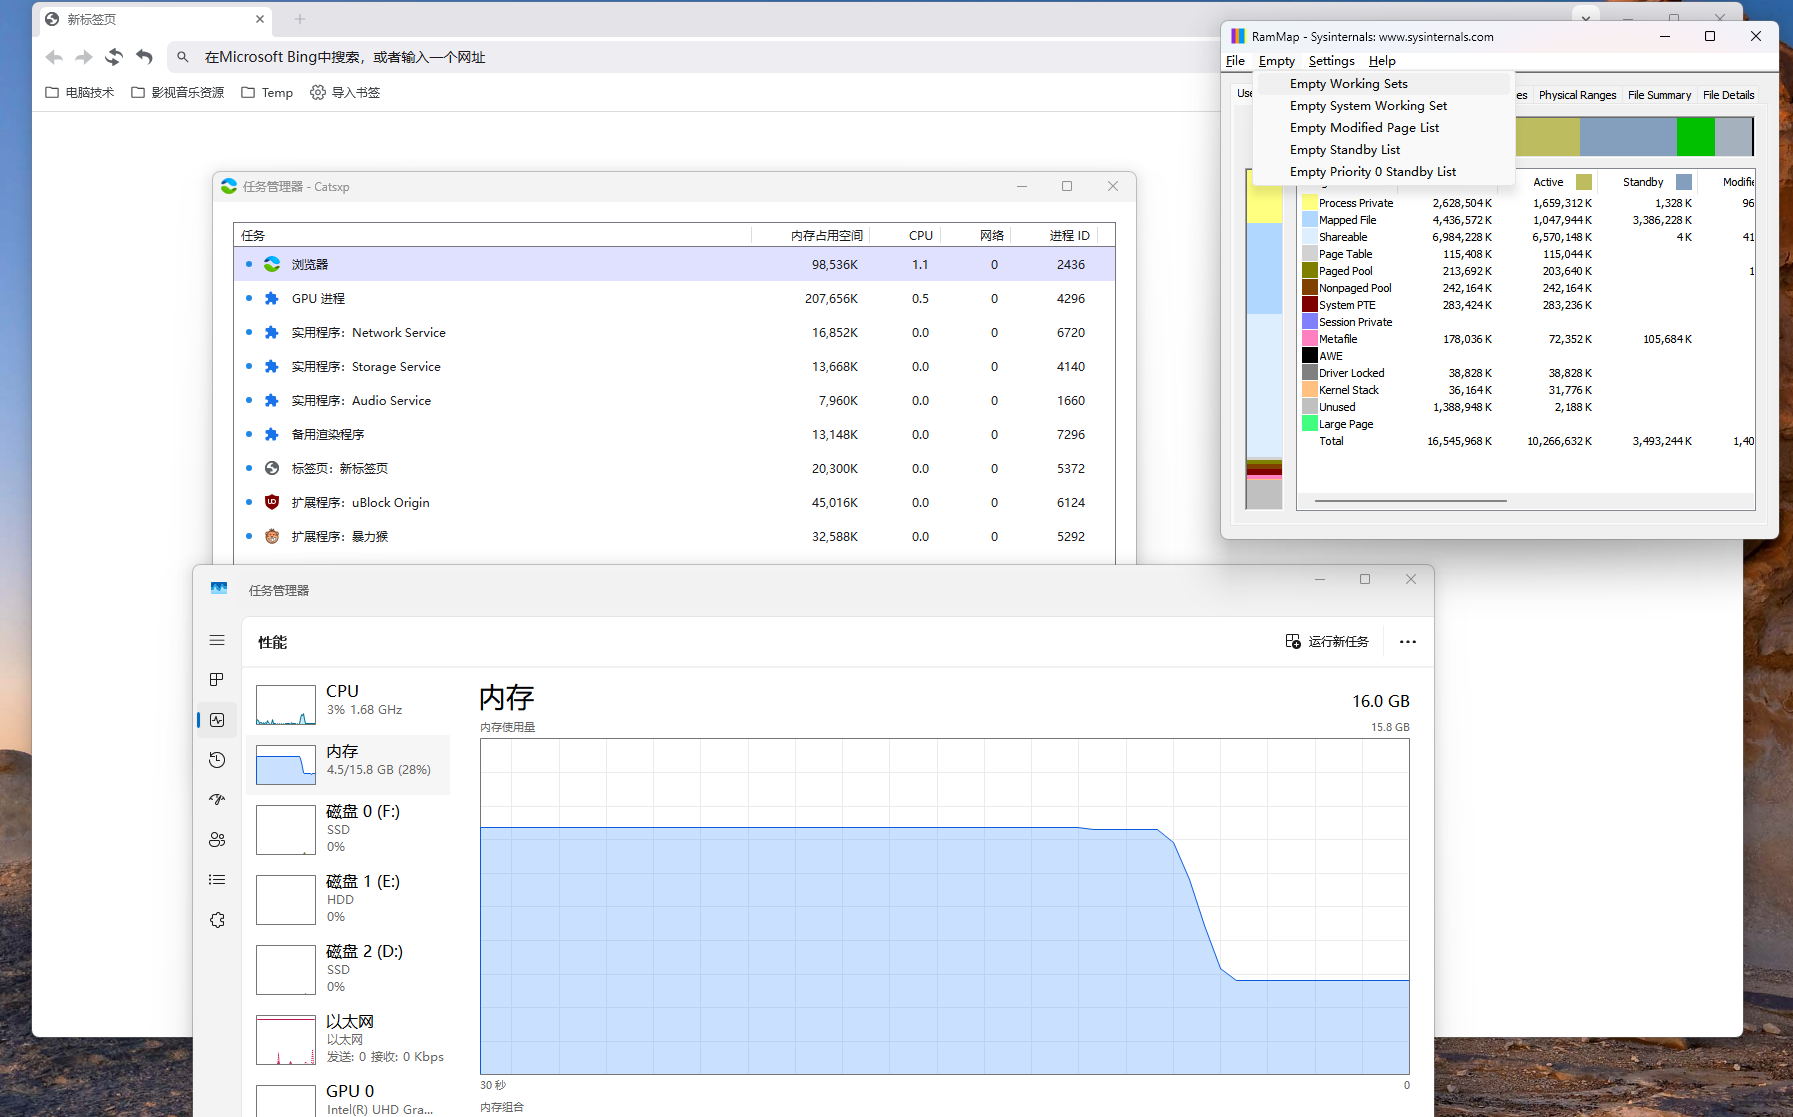Select the CPU performance graph thumbnail
Screen dimensions: 1793x1117
286,705
